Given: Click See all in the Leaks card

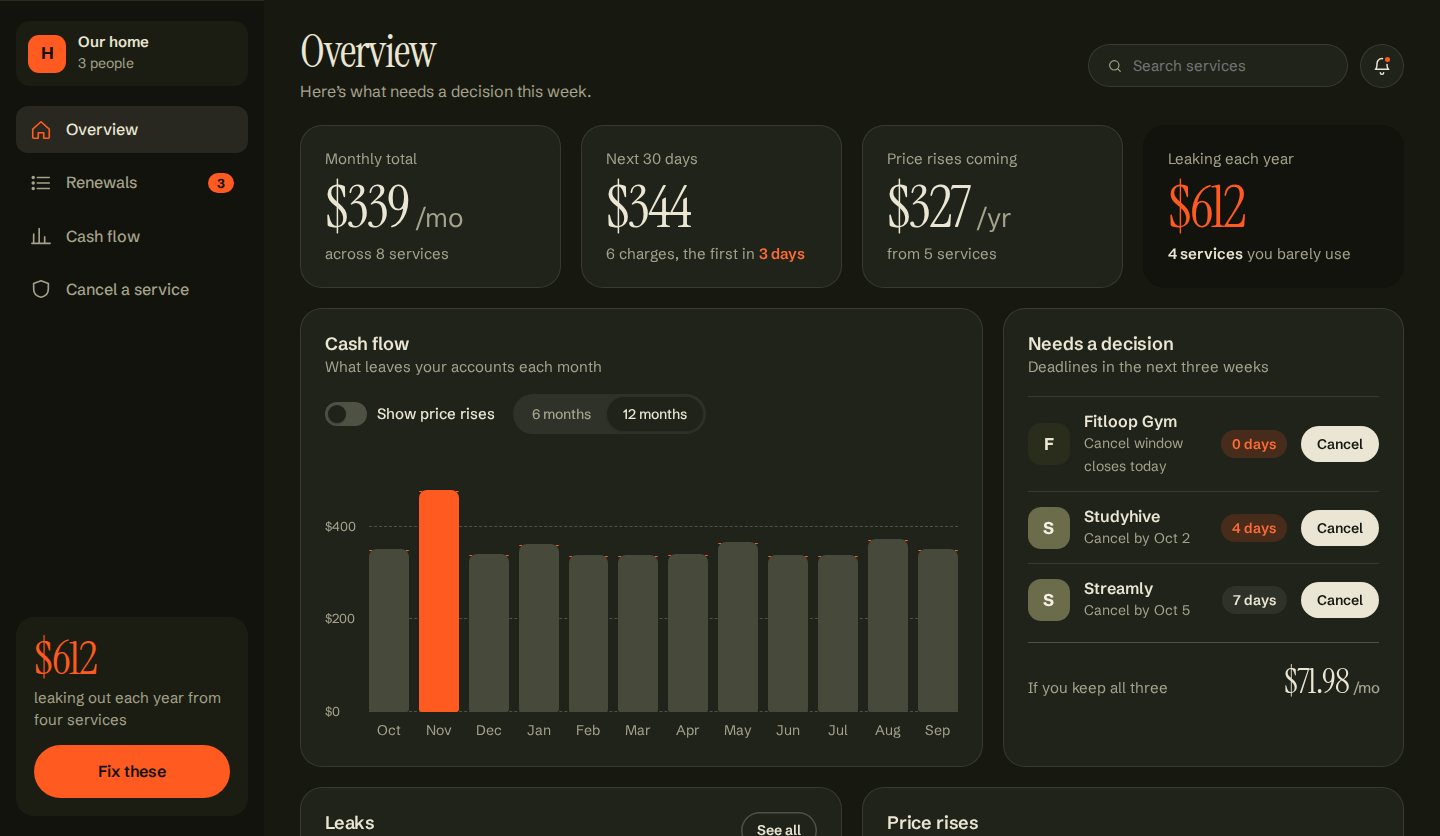Looking at the screenshot, I should click(x=779, y=826).
